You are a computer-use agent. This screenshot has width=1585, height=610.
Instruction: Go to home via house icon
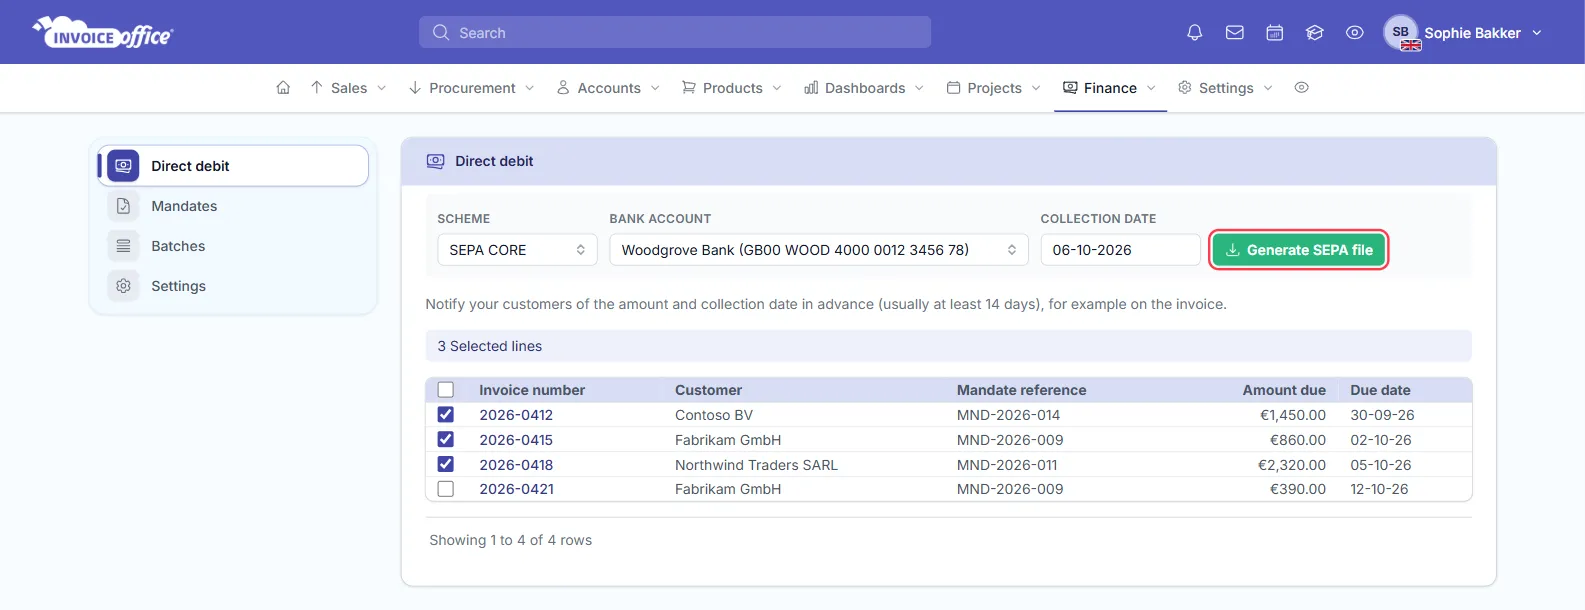283,88
